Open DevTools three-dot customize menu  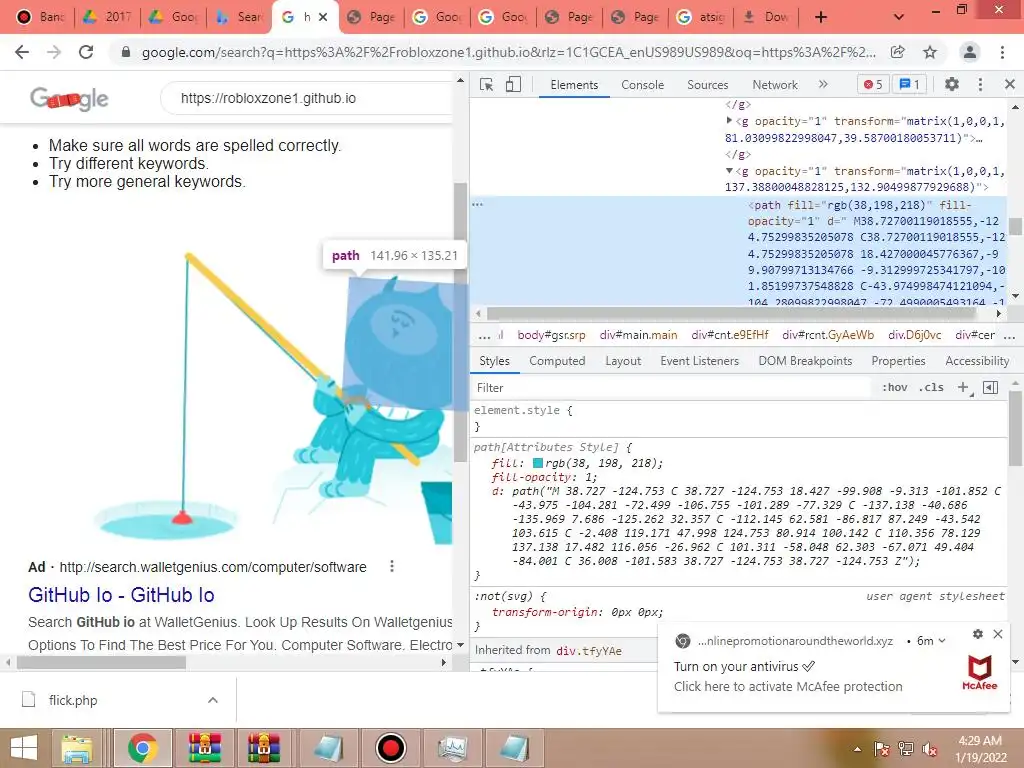click(980, 84)
